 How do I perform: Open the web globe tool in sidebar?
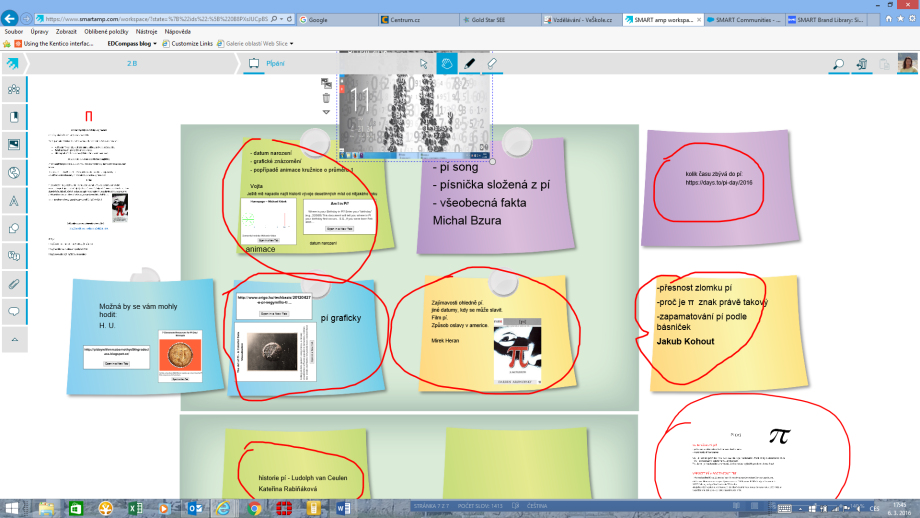pos(14,172)
